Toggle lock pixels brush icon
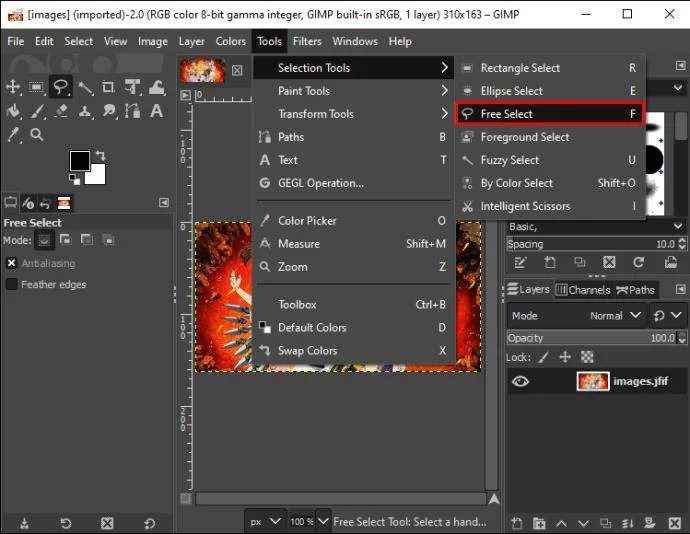Screen dimensions: 690x534 coord(544,357)
